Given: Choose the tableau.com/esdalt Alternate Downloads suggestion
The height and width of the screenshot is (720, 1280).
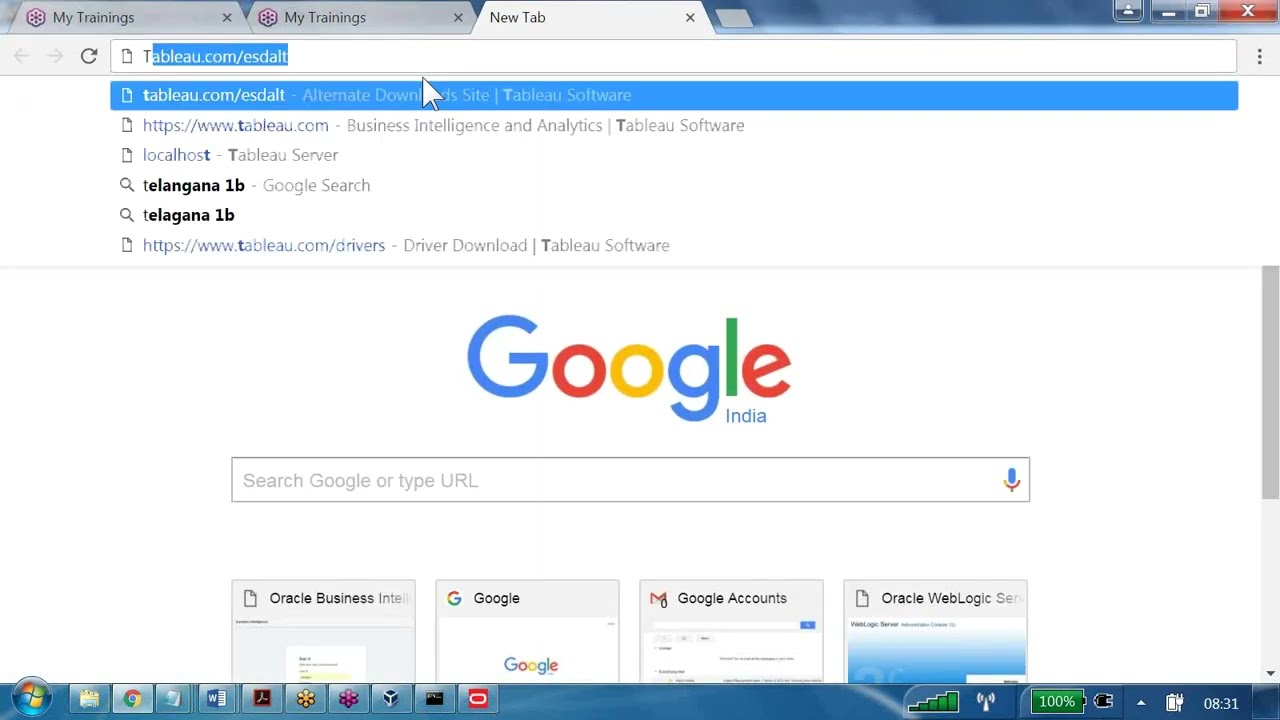Looking at the screenshot, I should [x=674, y=95].
